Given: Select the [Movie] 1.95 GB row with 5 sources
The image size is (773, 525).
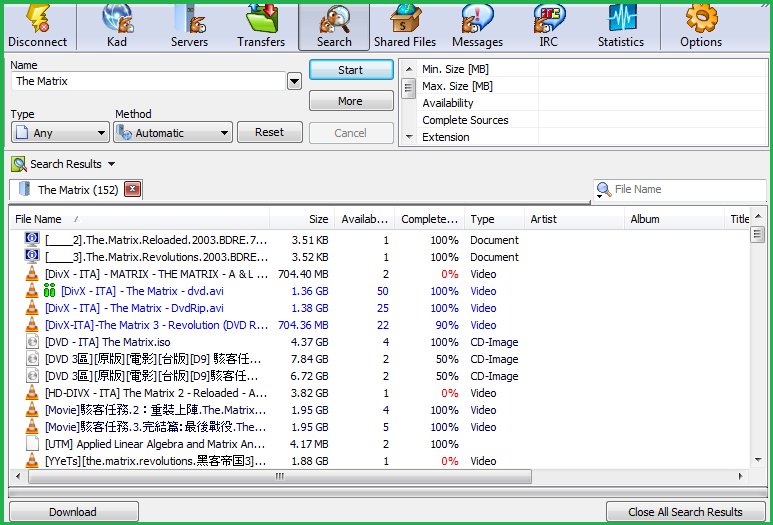Looking at the screenshot, I should (x=380, y=427).
